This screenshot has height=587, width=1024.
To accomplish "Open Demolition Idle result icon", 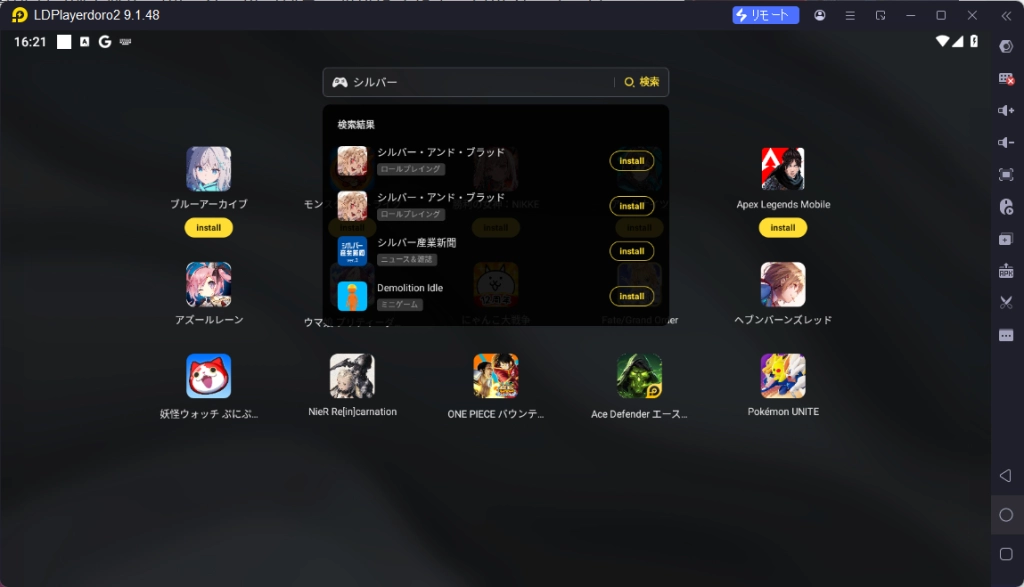I will [x=352, y=296].
